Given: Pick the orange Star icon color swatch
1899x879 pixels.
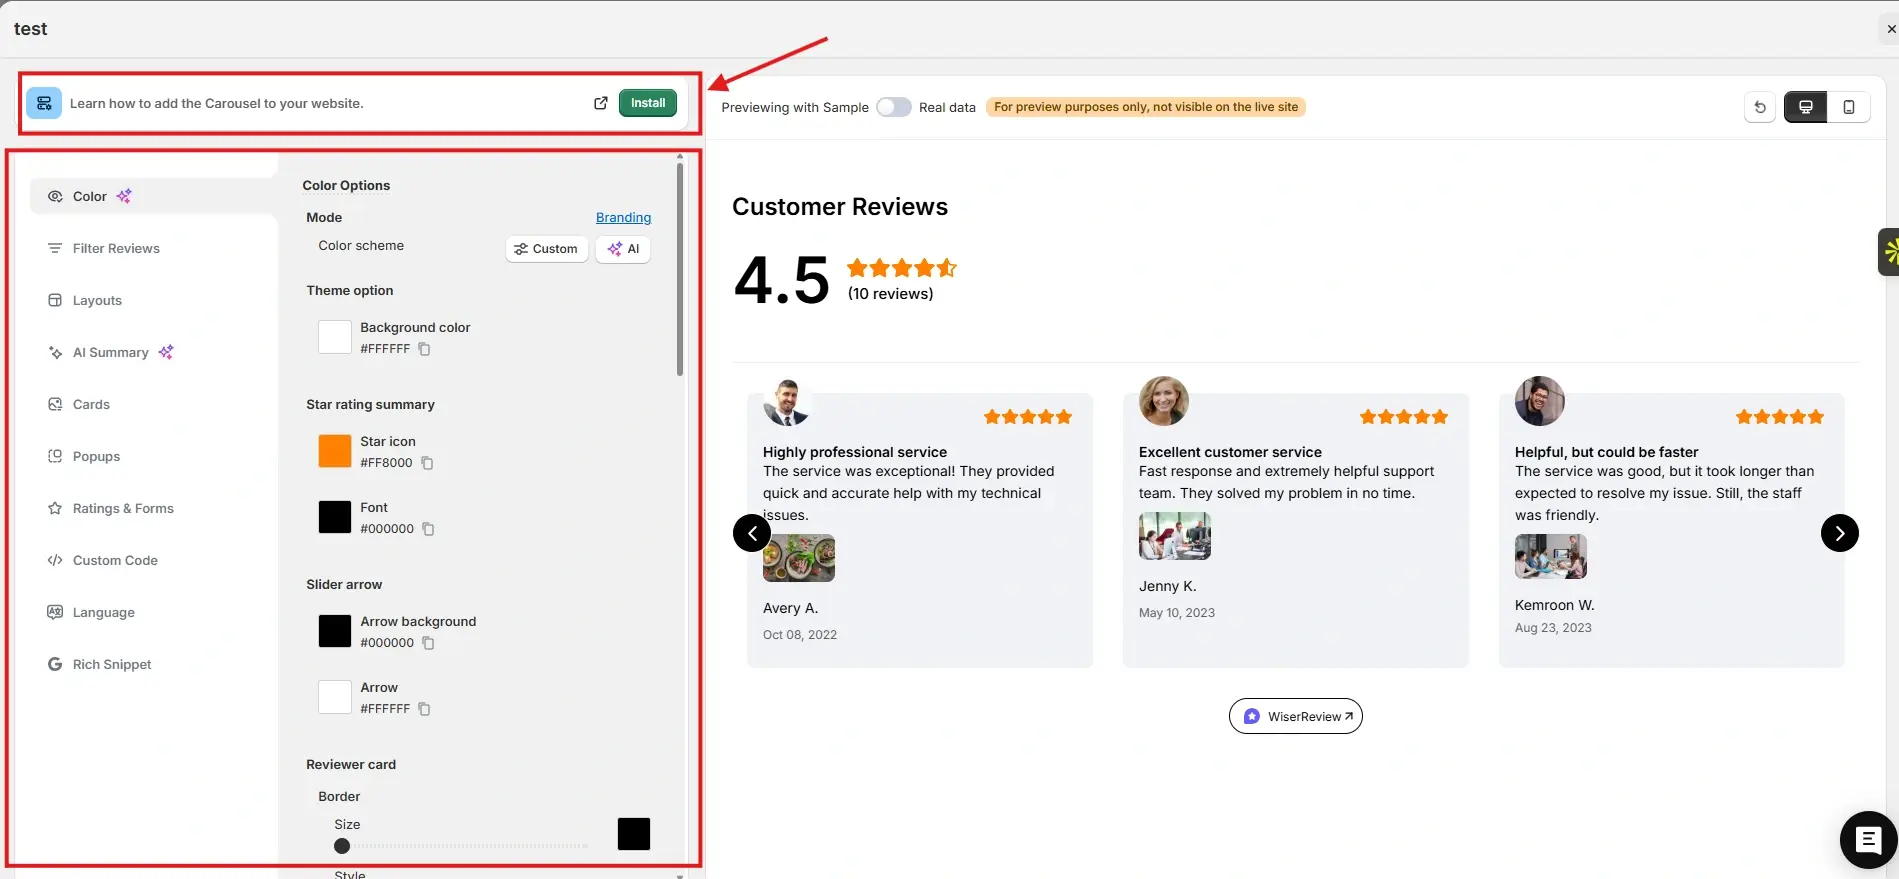Looking at the screenshot, I should (x=335, y=451).
